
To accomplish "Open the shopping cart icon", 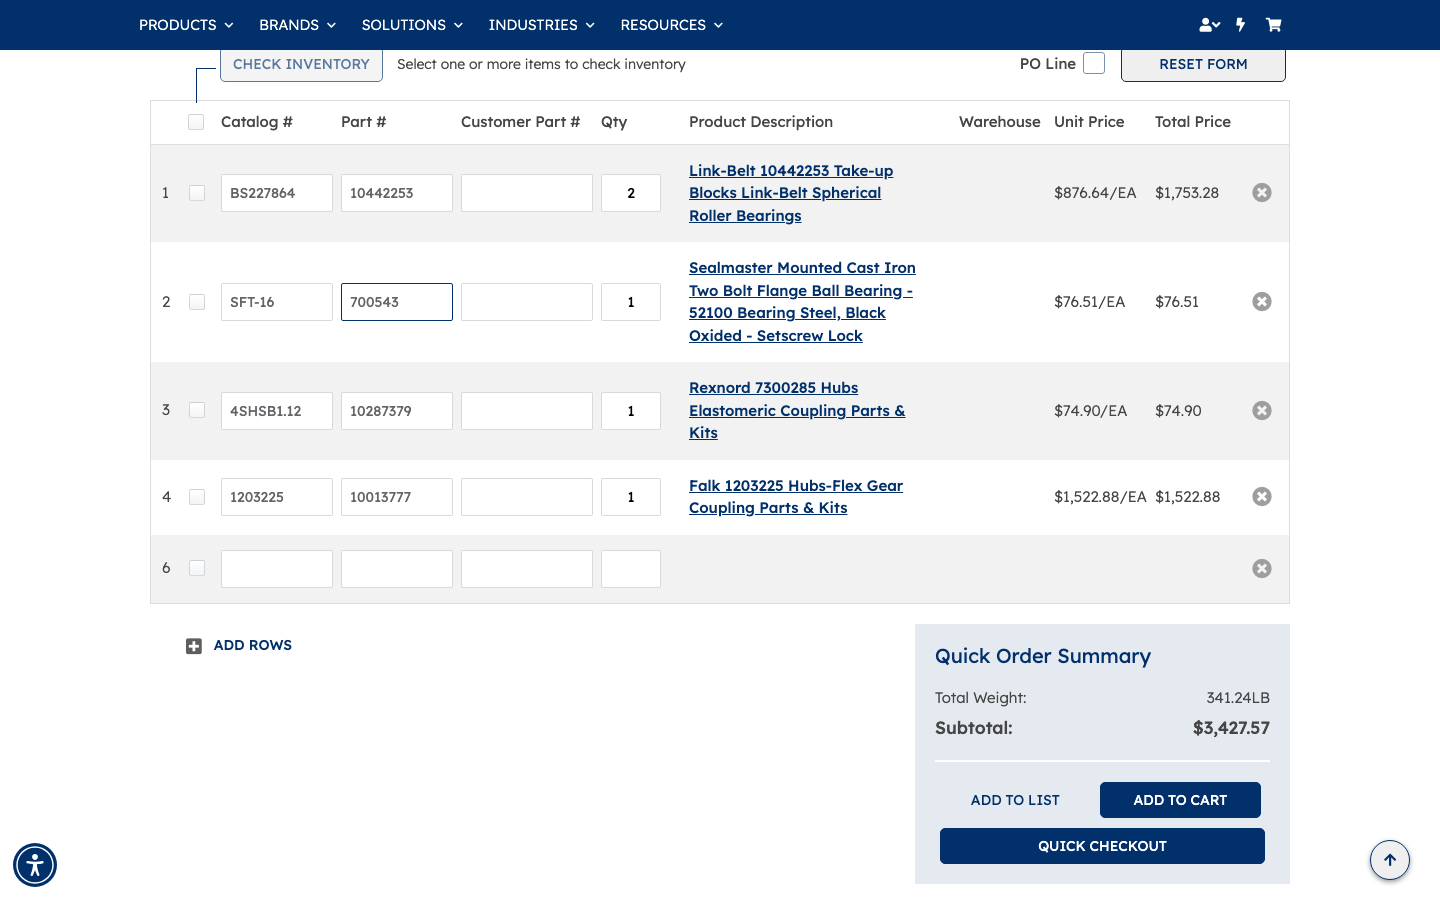I will (1273, 25).
